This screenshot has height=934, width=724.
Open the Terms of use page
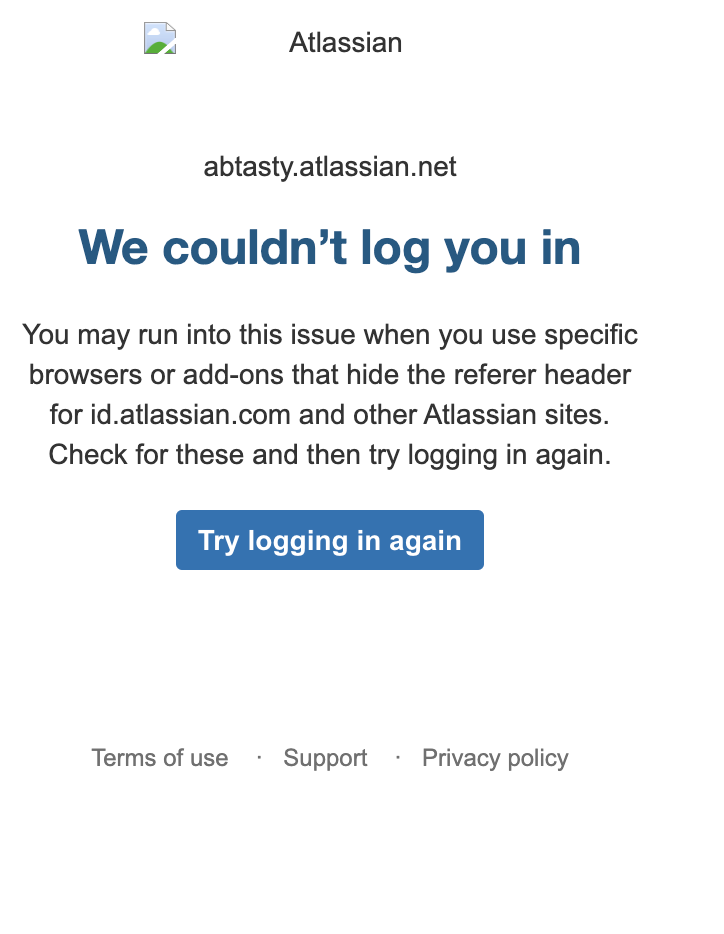tap(159, 758)
